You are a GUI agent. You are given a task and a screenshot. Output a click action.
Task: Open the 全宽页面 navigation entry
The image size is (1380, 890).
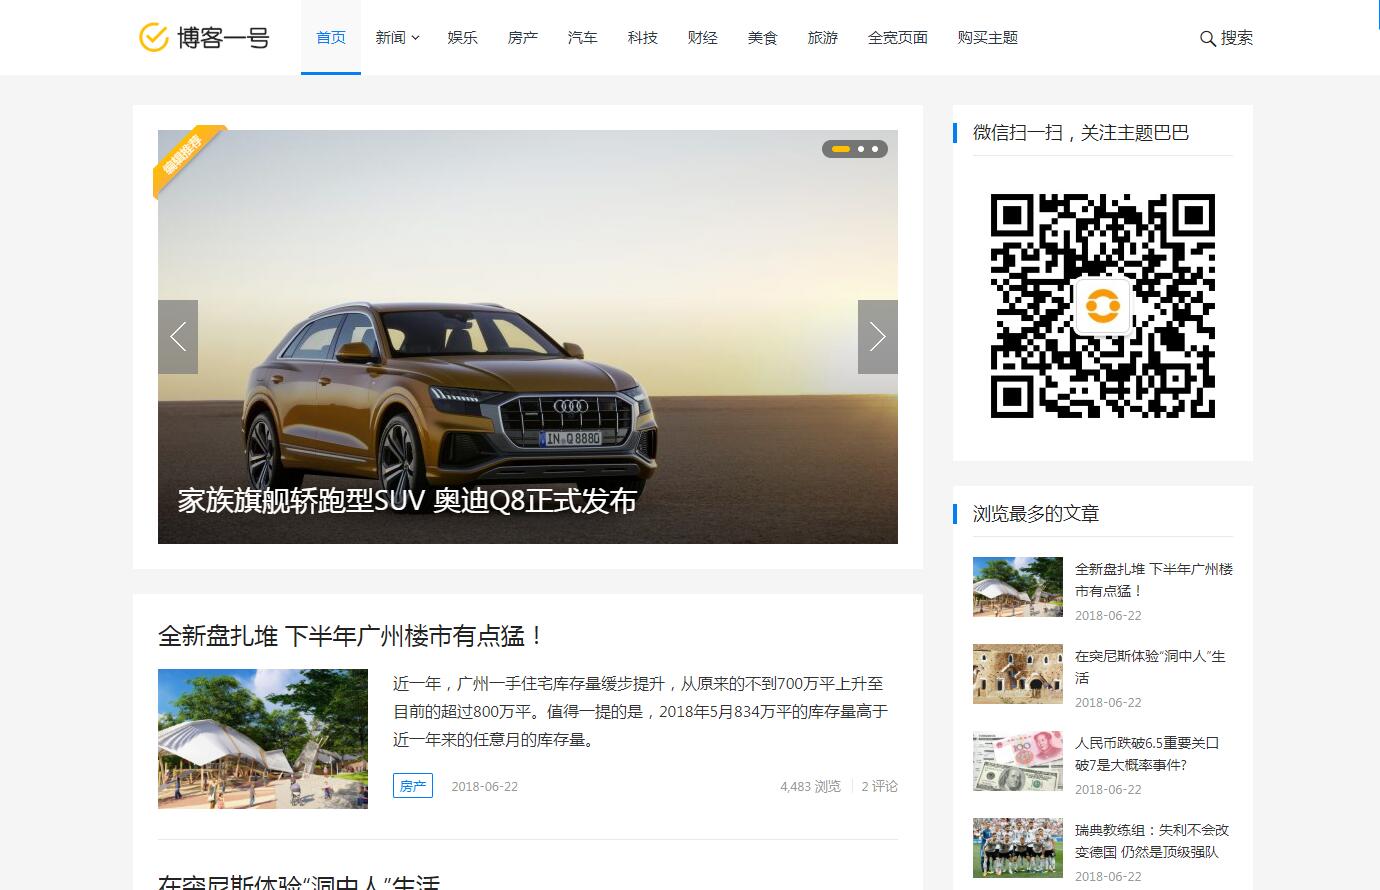coord(897,38)
